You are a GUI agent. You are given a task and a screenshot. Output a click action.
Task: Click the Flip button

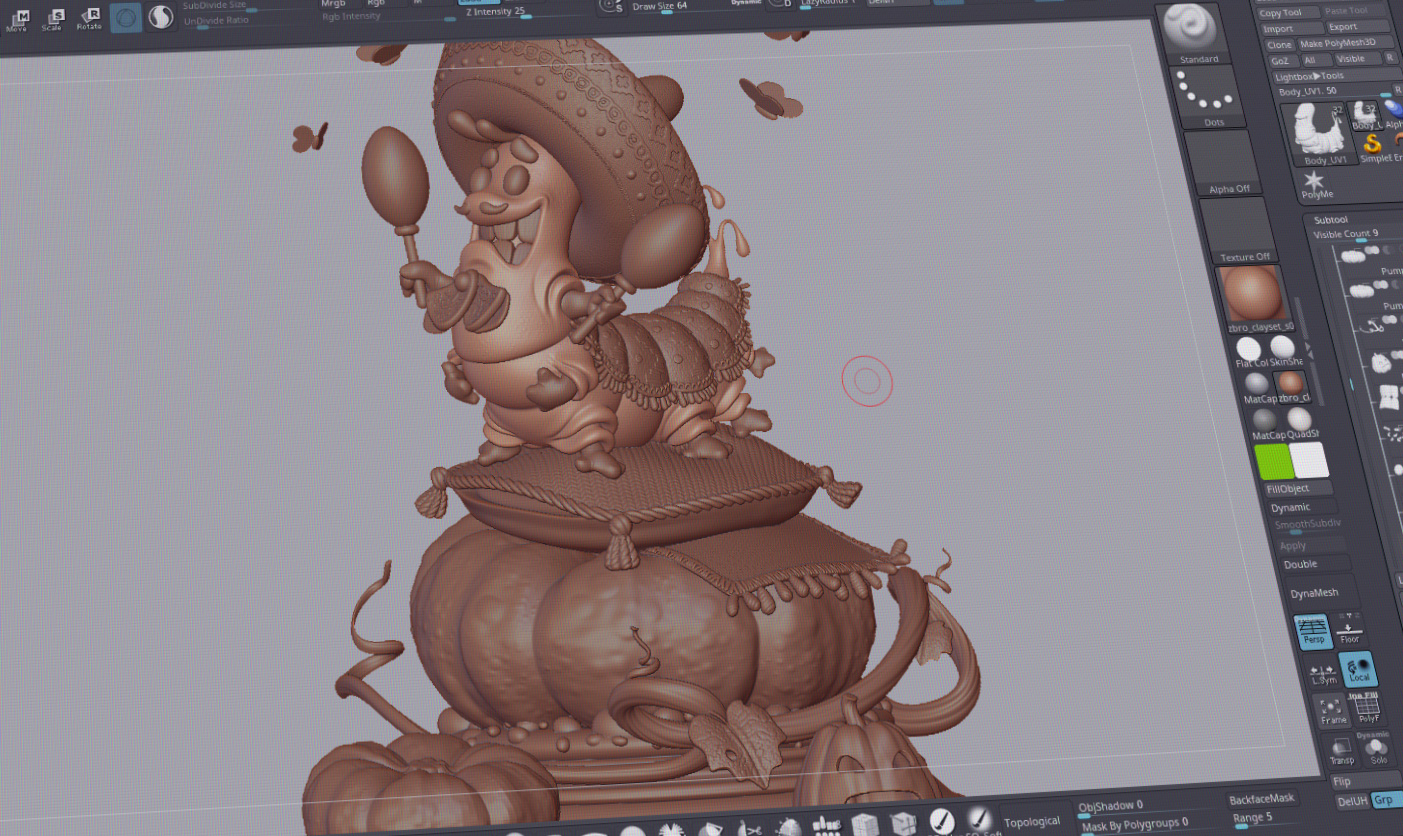click(1365, 782)
